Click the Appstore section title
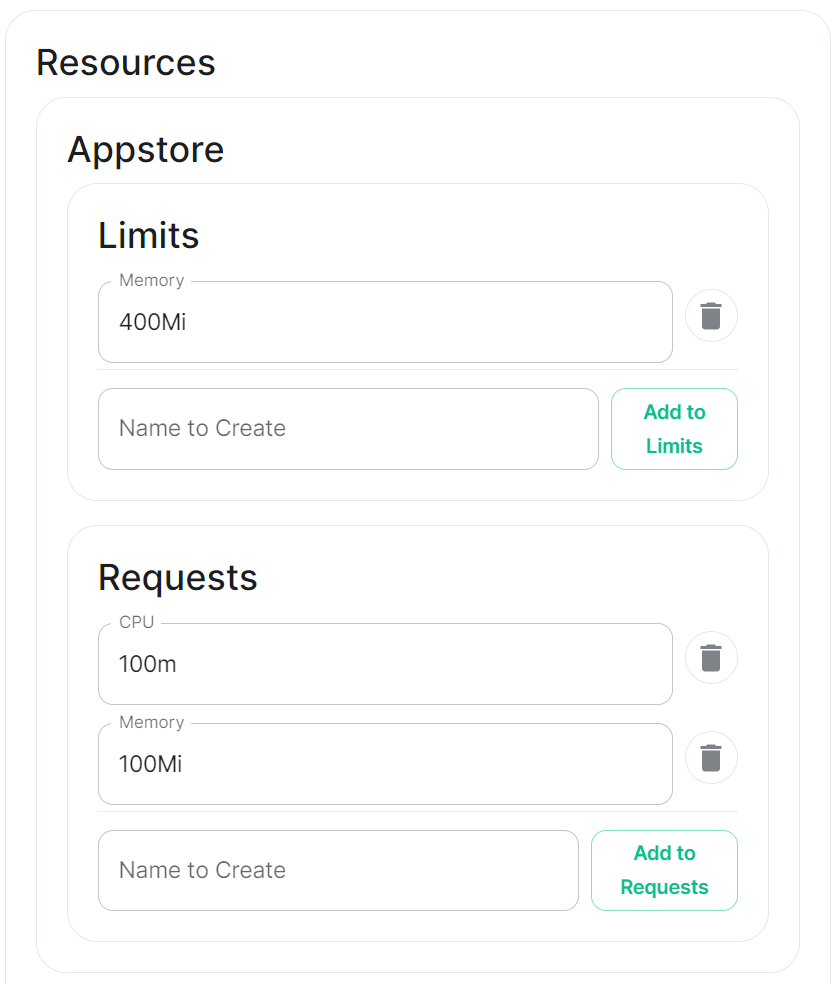 (x=146, y=149)
